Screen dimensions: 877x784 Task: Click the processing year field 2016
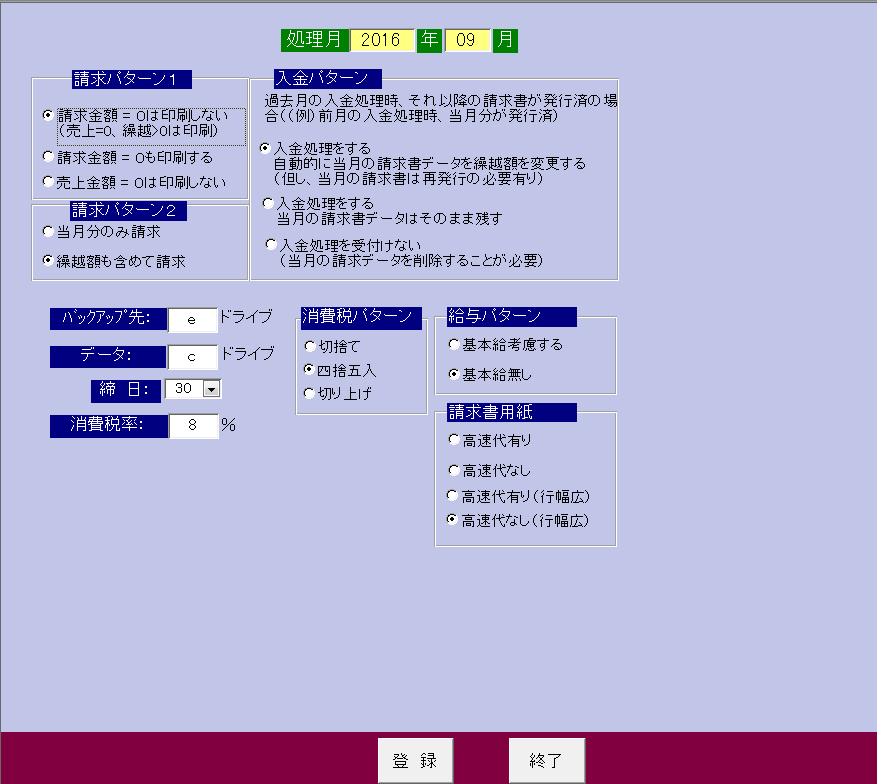[x=380, y=40]
